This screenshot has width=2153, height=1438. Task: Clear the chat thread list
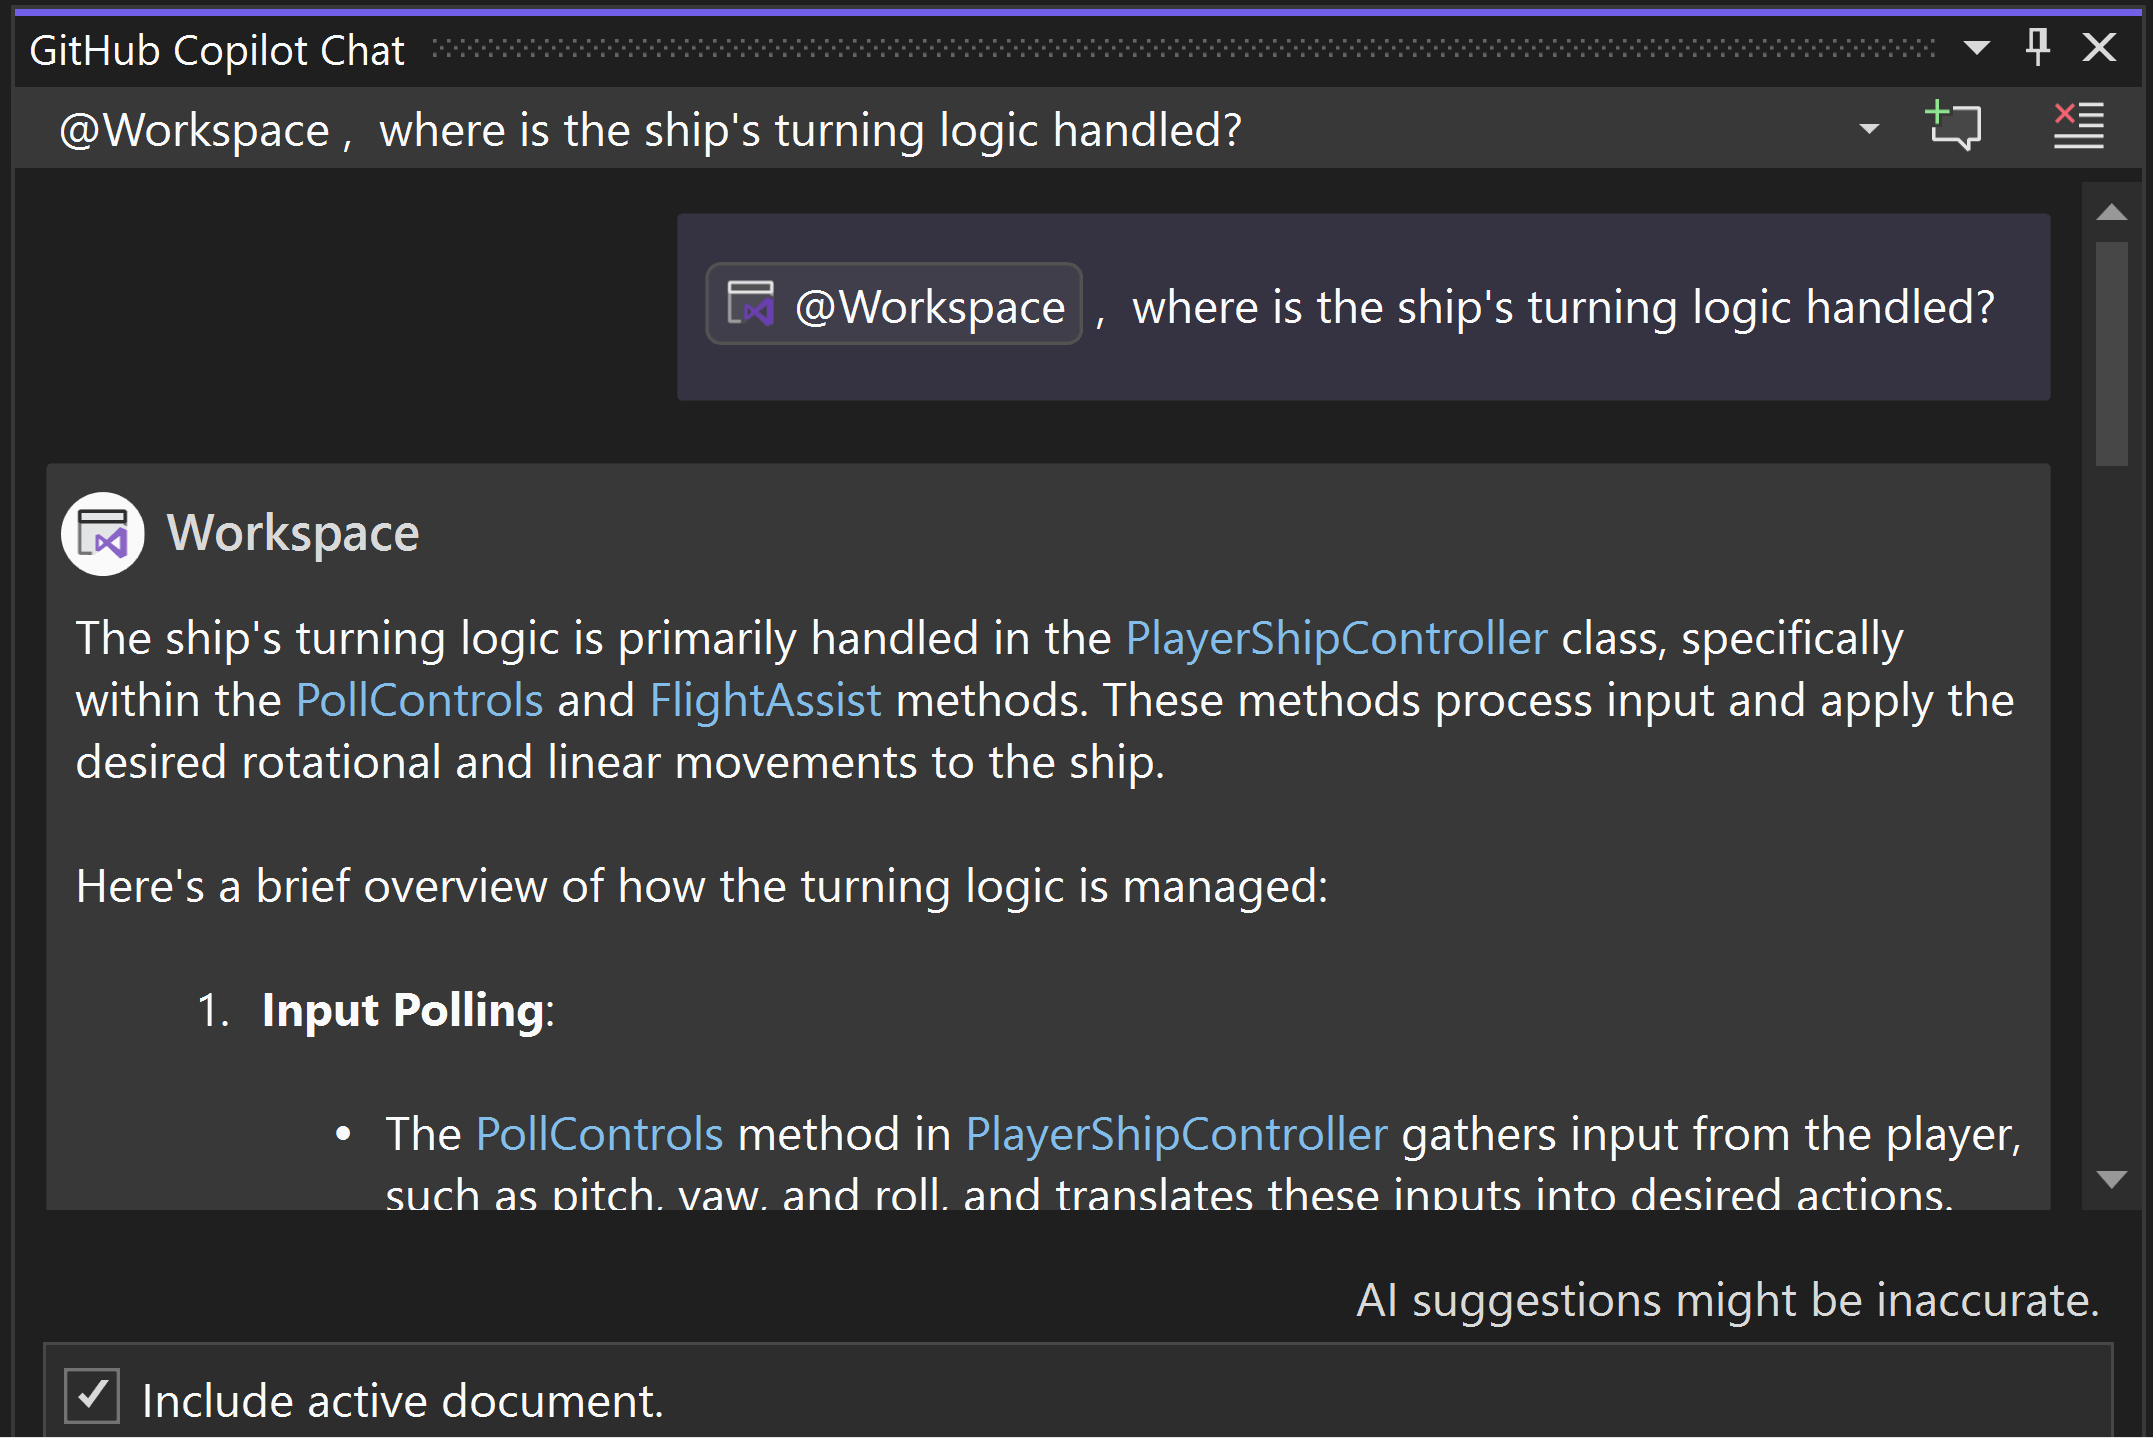click(x=2078, y=127)
